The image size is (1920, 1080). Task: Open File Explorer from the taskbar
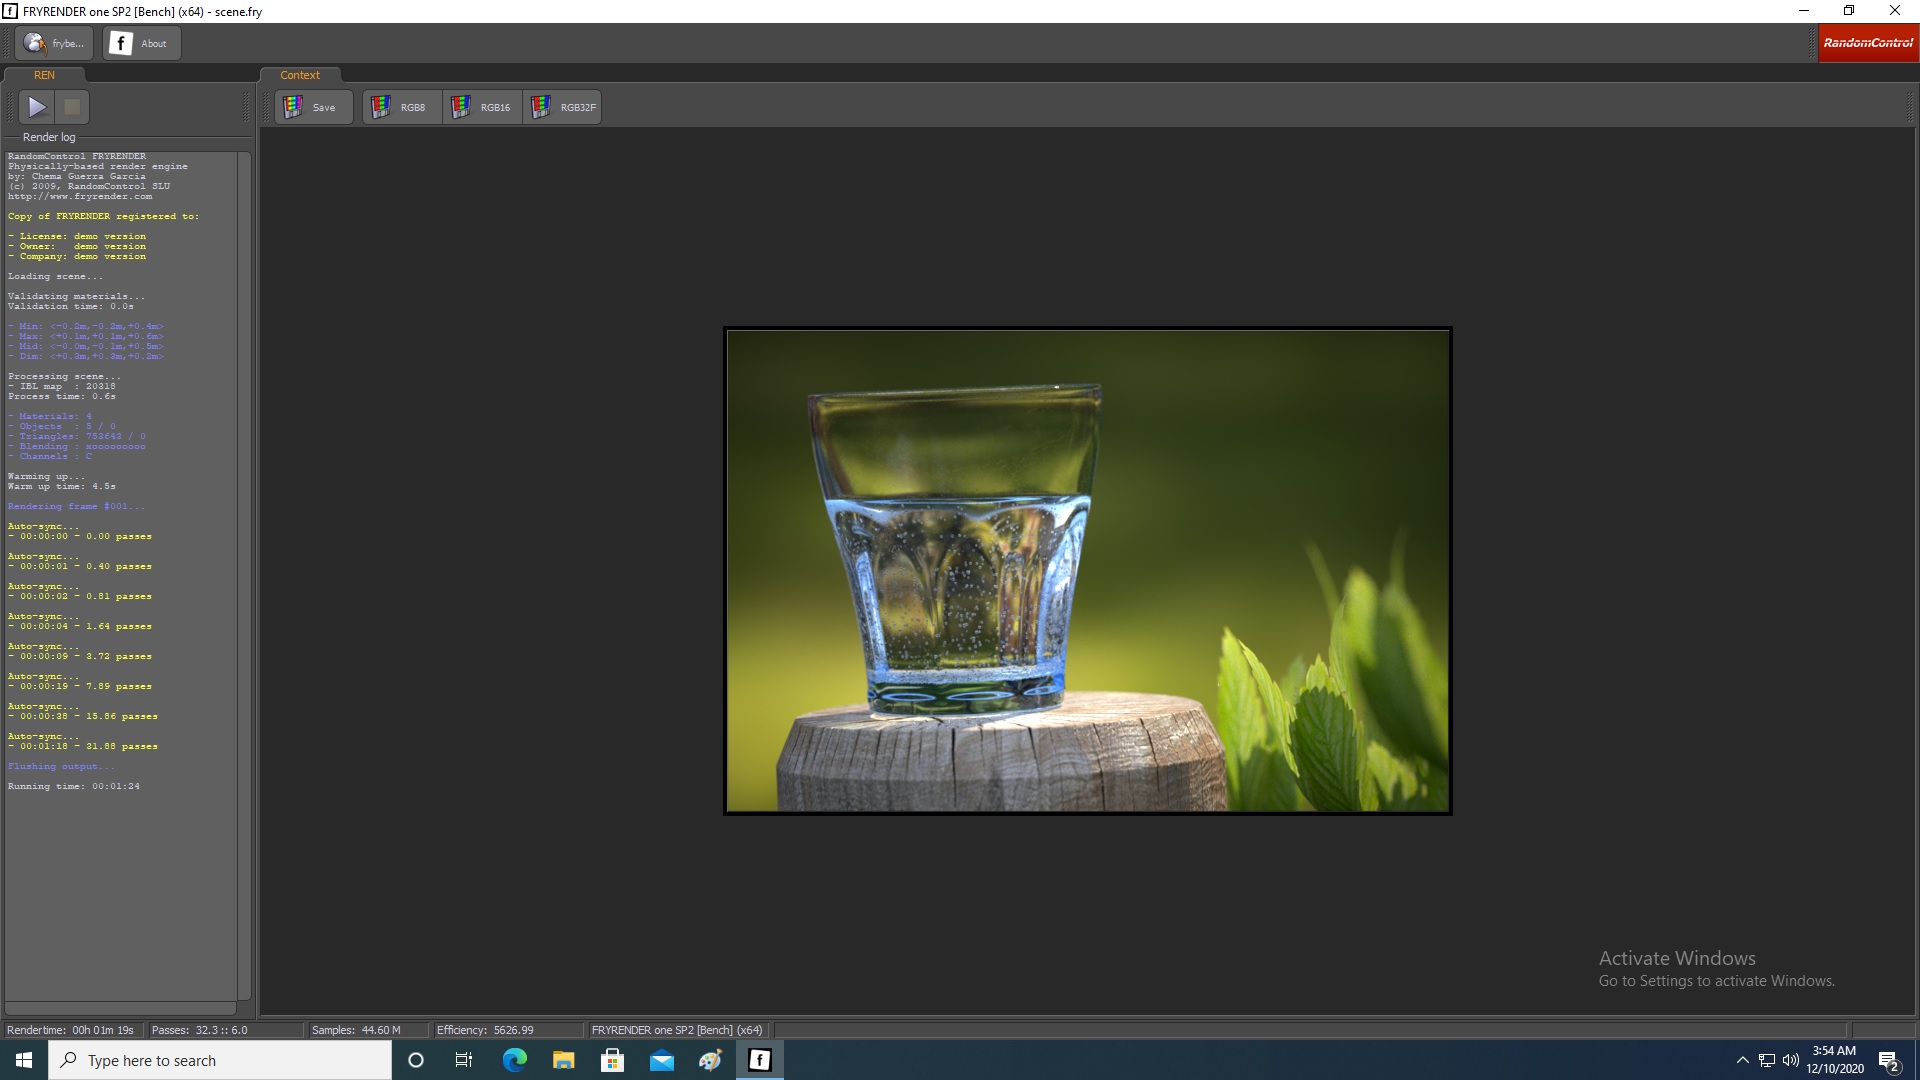(563, 1060)
